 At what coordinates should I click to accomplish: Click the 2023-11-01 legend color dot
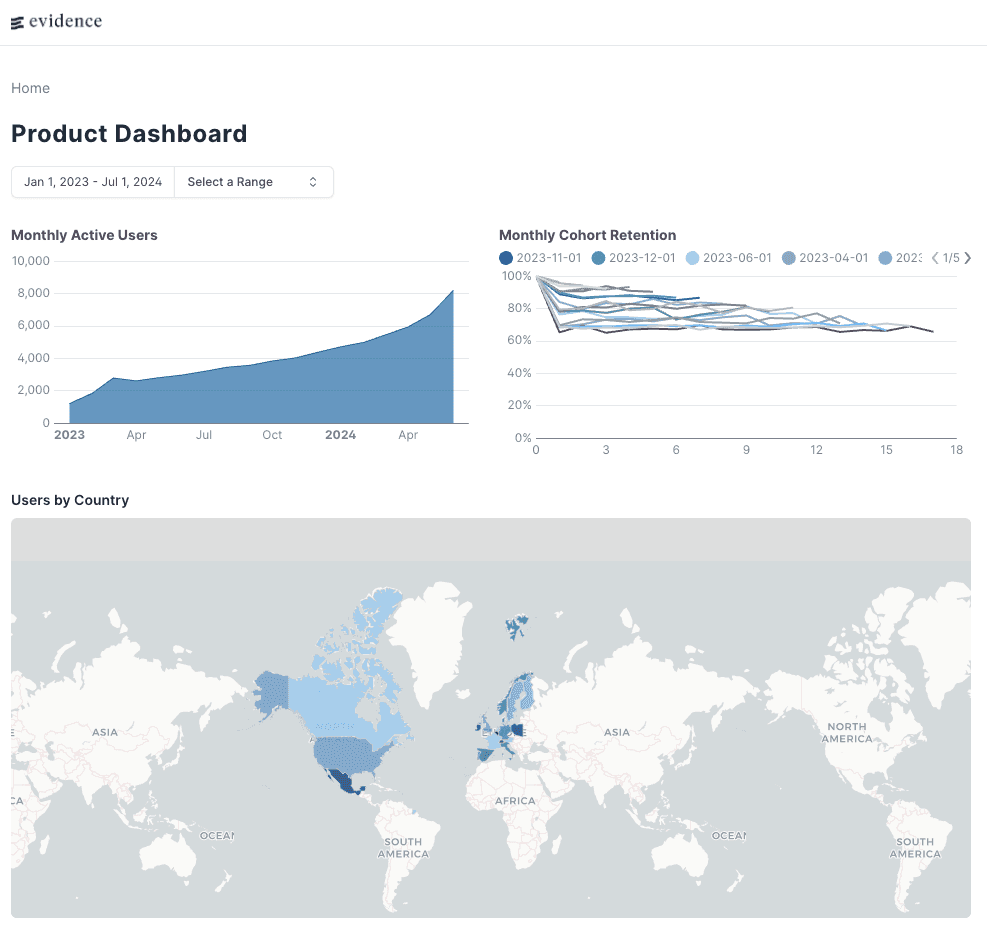coord(506,258)
